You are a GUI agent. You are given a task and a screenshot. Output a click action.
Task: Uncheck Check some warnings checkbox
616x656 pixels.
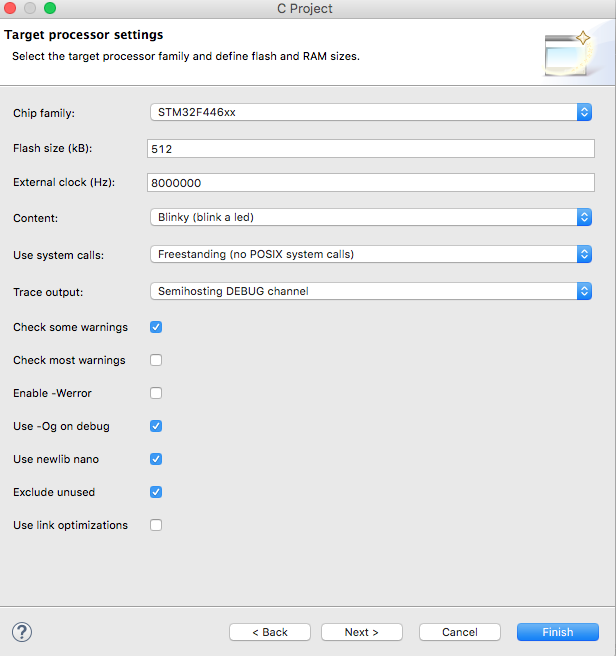pos(156,327)
